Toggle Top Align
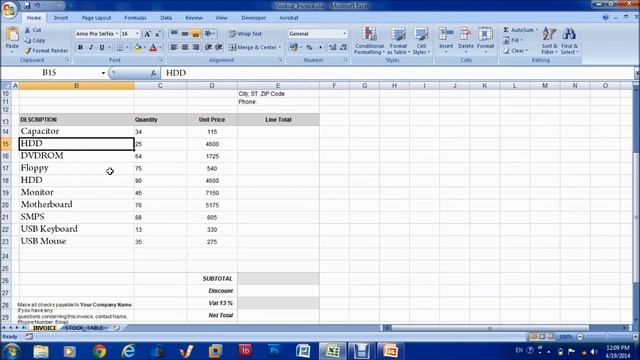Viewport: 640px width, 360px height. (x=174, y=33)
